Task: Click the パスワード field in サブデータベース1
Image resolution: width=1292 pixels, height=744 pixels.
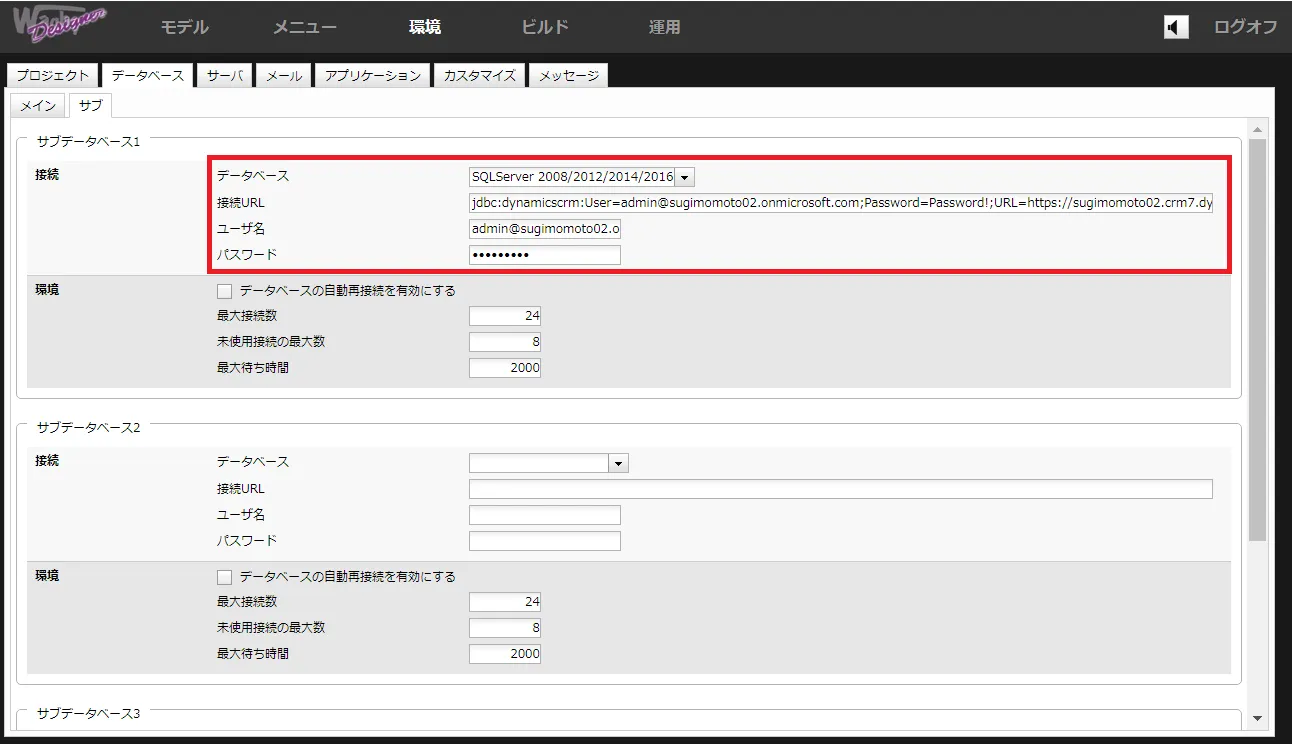Action: 544,255
